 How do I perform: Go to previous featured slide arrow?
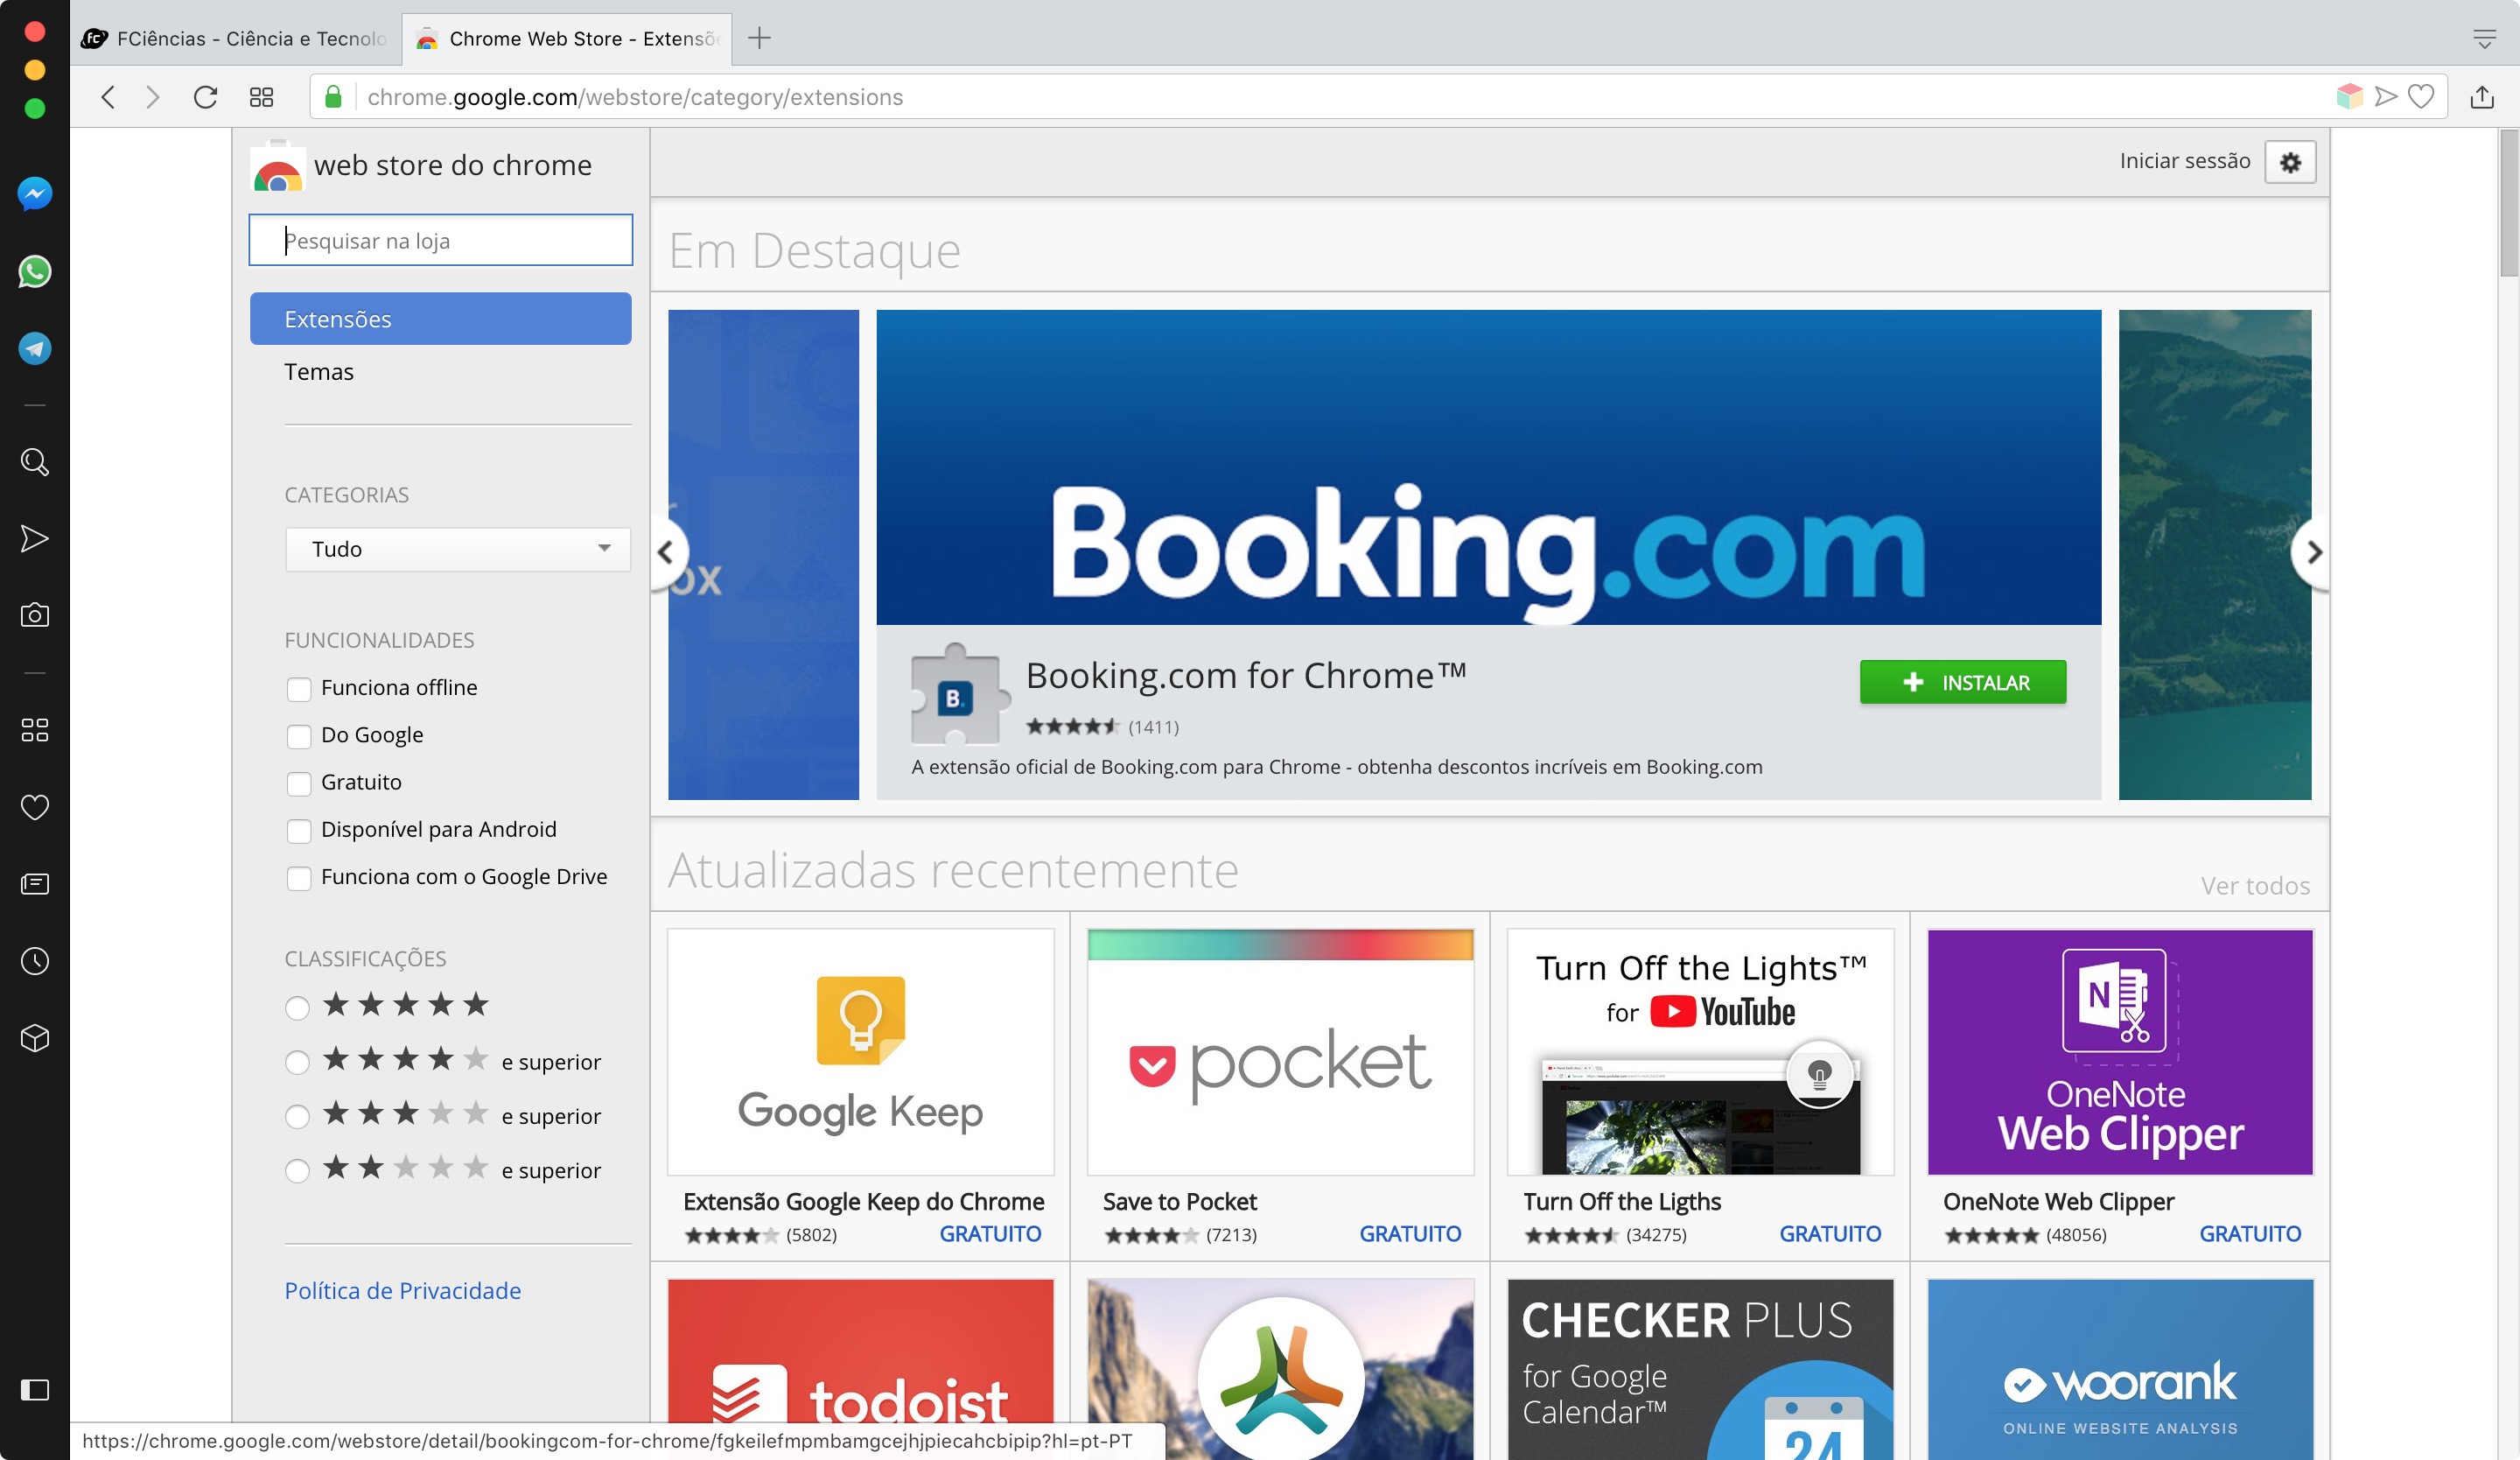[x=667, y=552]
